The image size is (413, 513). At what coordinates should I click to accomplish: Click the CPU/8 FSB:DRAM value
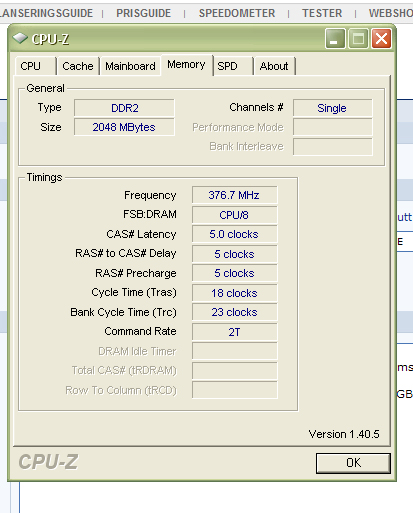pyautogui.click(x=234, y=215)
